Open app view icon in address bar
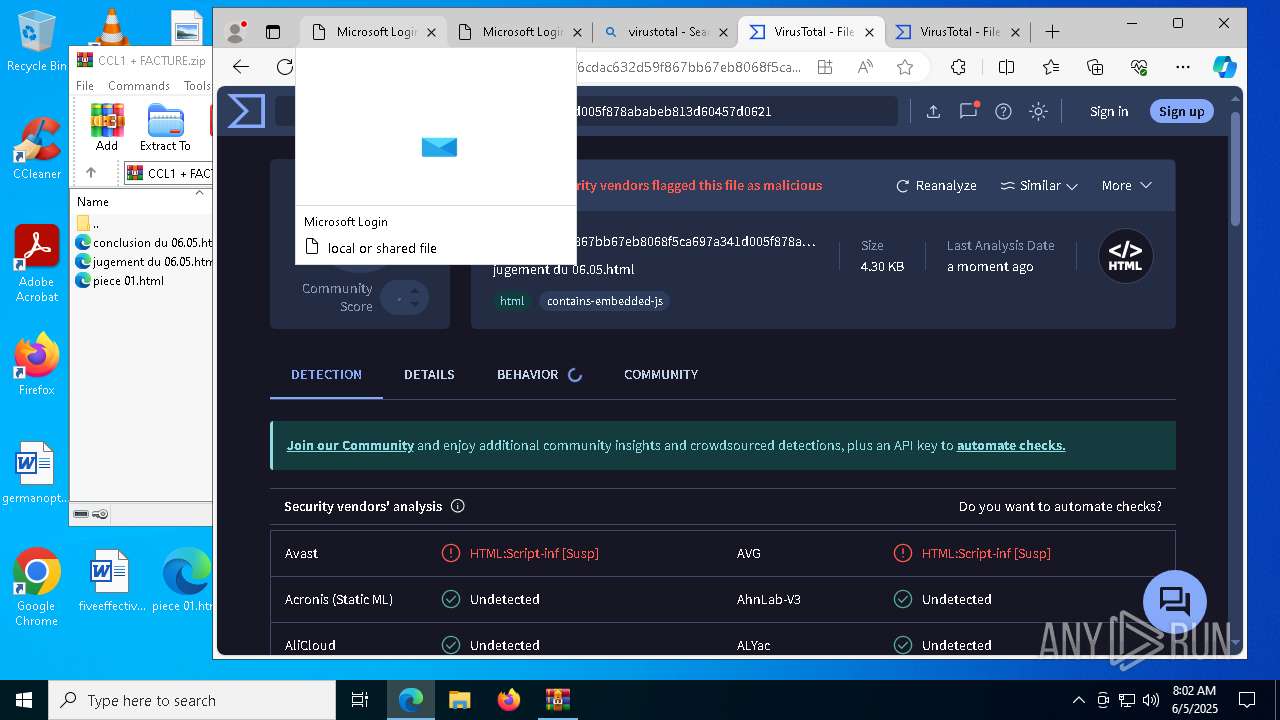 (825, 67)
